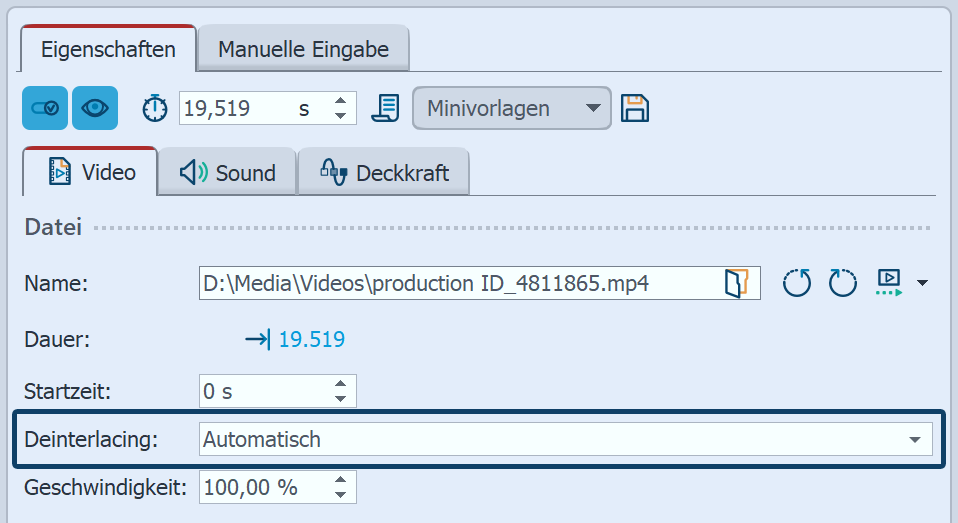Viewport: 958px width, 523px height.
Task: Toggle the blue switch button
Action: point(45,108)
